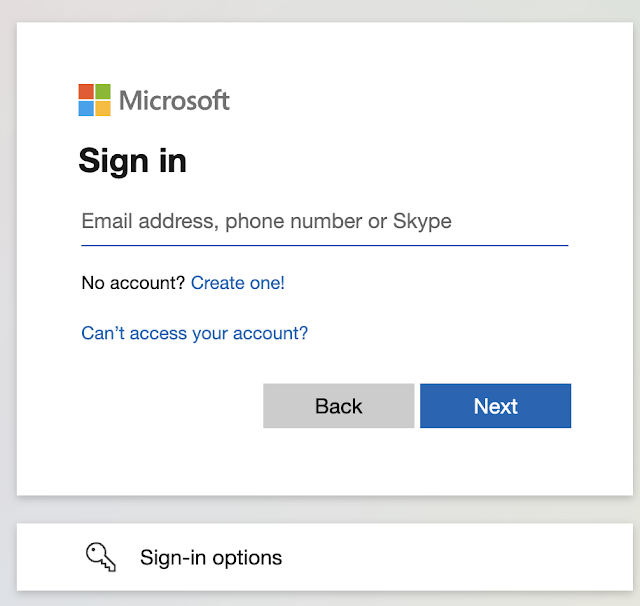Click the underline beneath the email field
This screenshot has width=640, height=606.
click(324, 245)
